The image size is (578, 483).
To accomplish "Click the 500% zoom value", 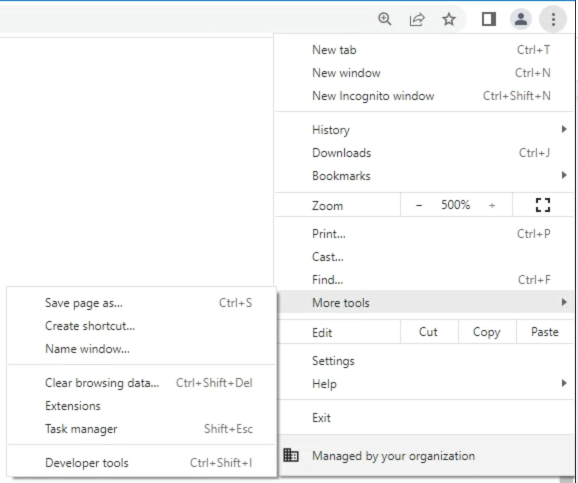I will [456, 205].
